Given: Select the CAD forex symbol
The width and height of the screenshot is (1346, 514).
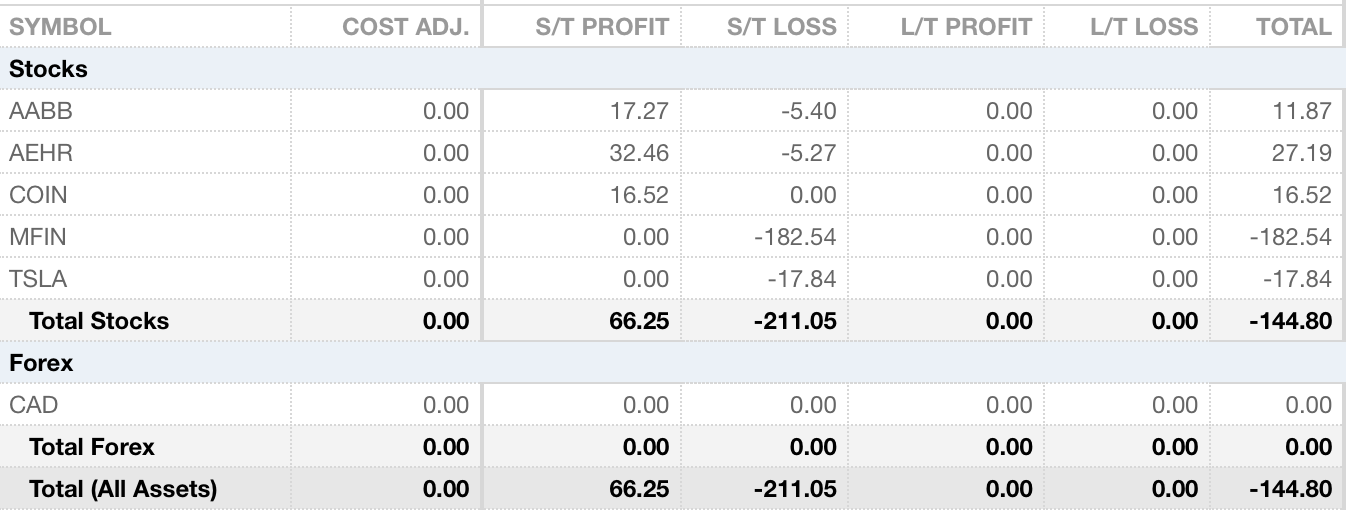Looking at the screenshot, I should tap(34, 405).
